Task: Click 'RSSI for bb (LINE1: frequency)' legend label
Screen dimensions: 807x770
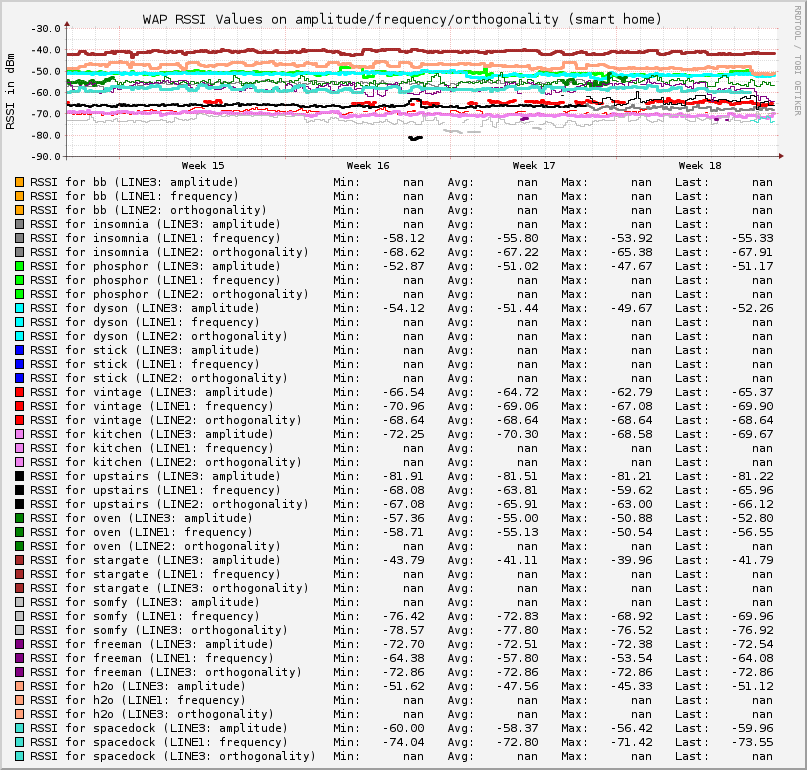Action: 135,196
